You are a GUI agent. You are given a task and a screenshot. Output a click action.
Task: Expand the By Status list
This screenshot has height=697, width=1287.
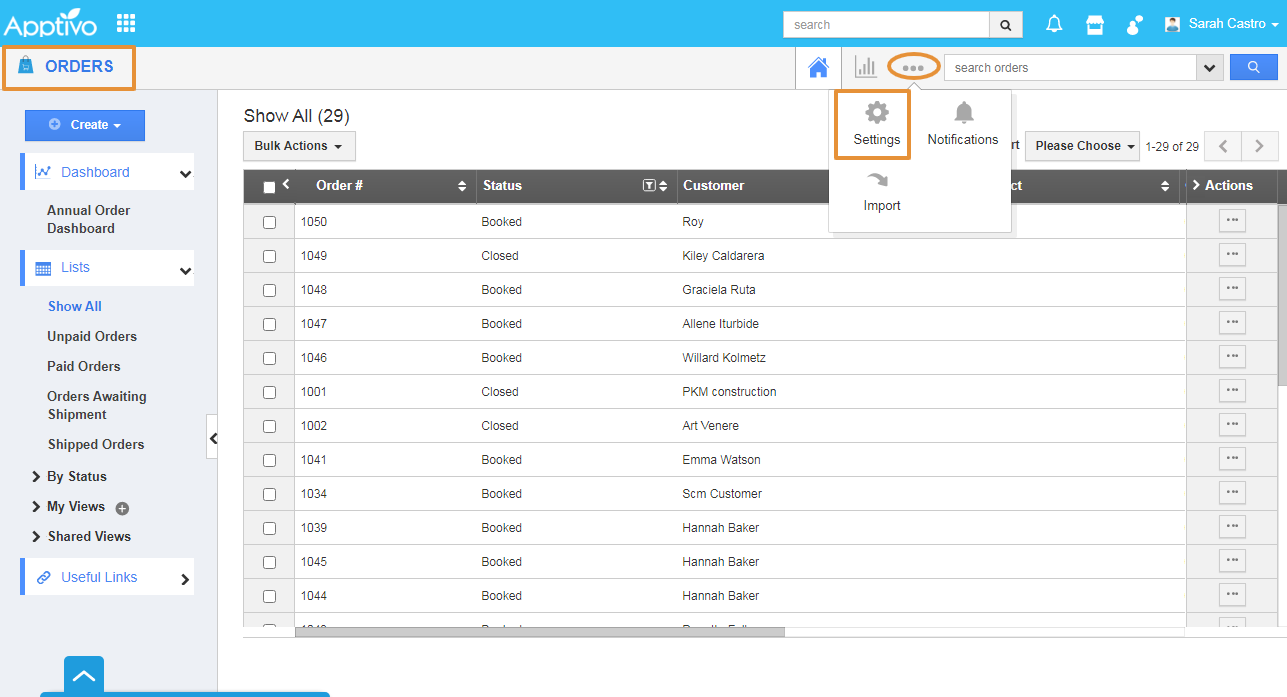click(x=76, y=477)
